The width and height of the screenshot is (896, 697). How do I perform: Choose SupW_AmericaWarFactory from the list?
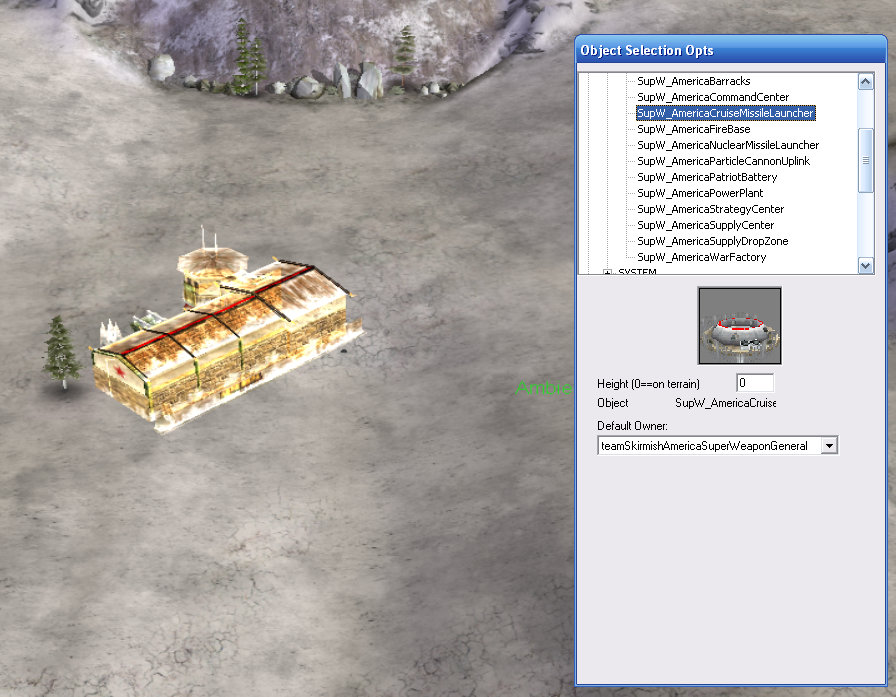click(701, 257)
